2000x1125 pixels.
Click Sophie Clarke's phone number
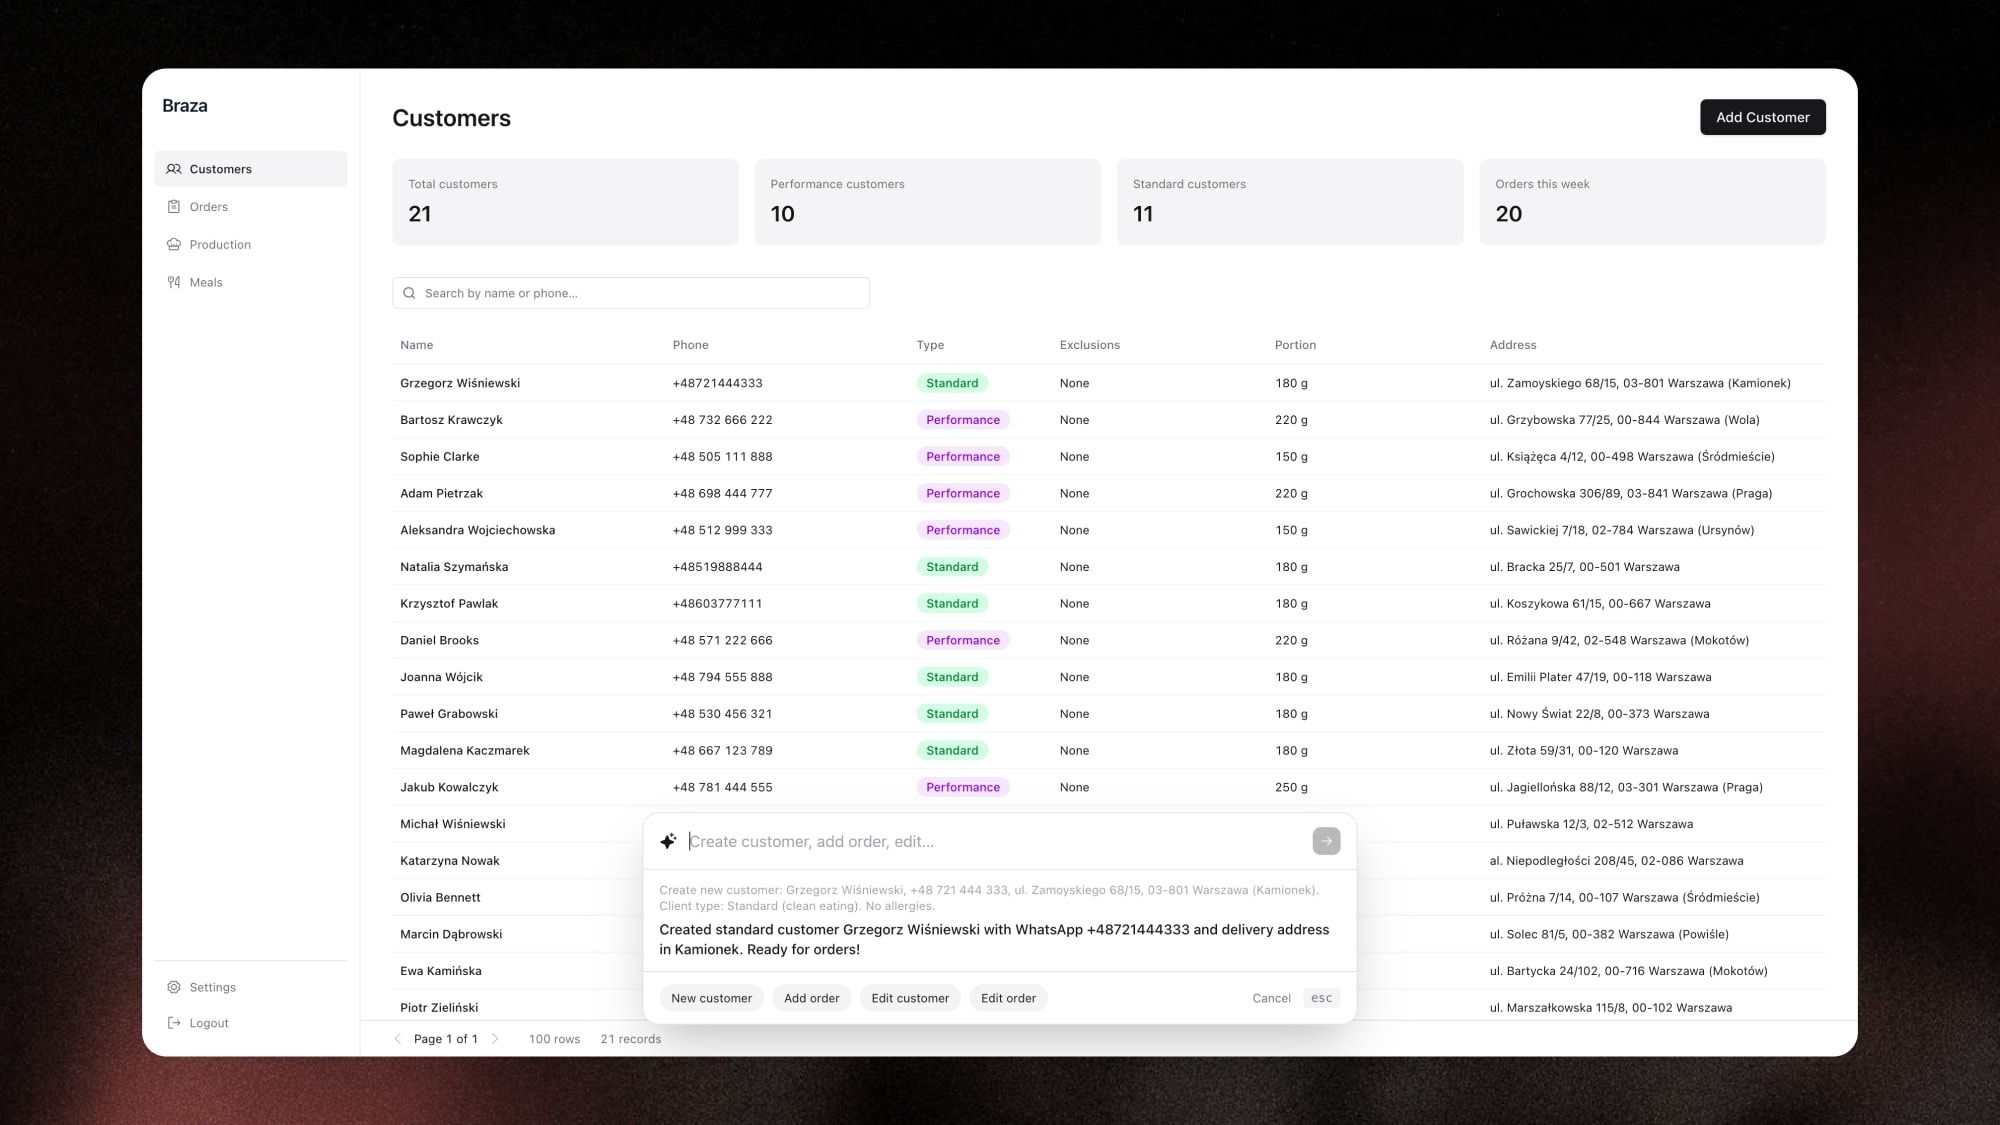click(722, 457)
